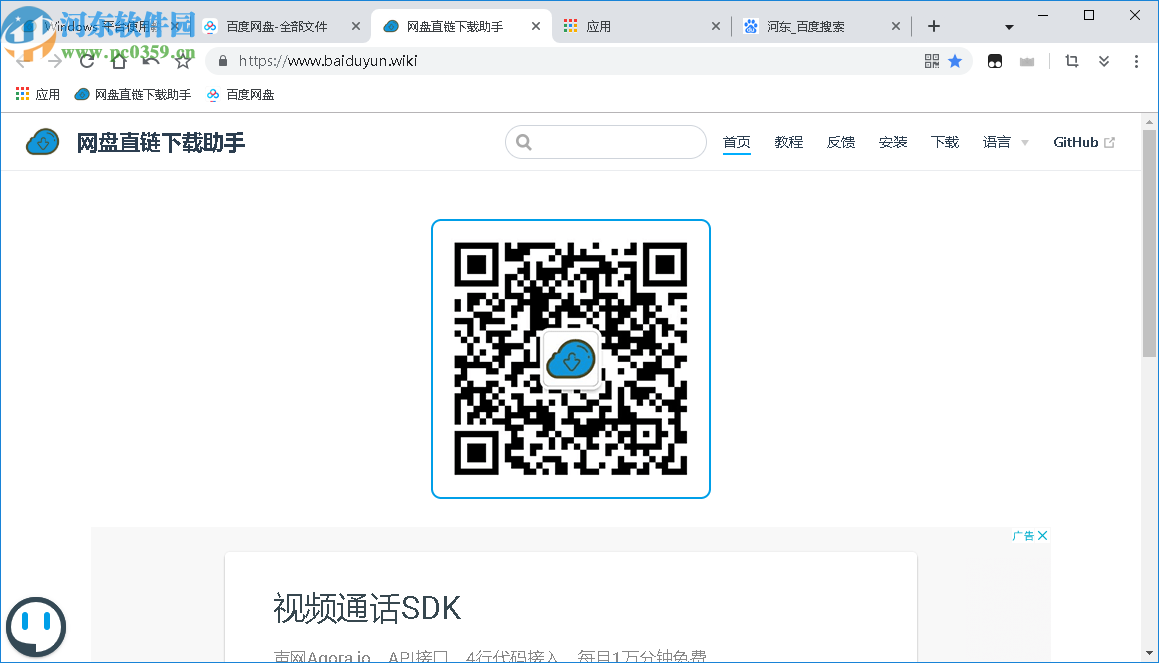Click the blue bookmark star icon
The height and width of the screenshot is (663, 1159).
tap(955, 61)
